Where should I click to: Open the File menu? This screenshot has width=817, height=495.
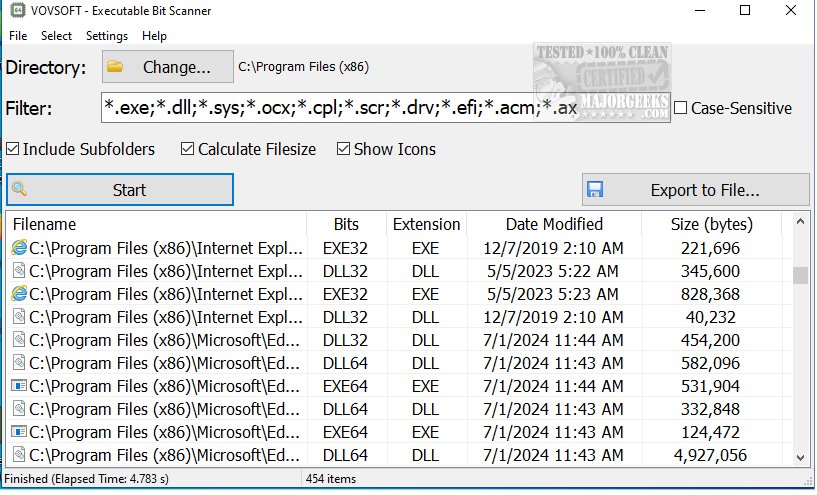point(19,35)
